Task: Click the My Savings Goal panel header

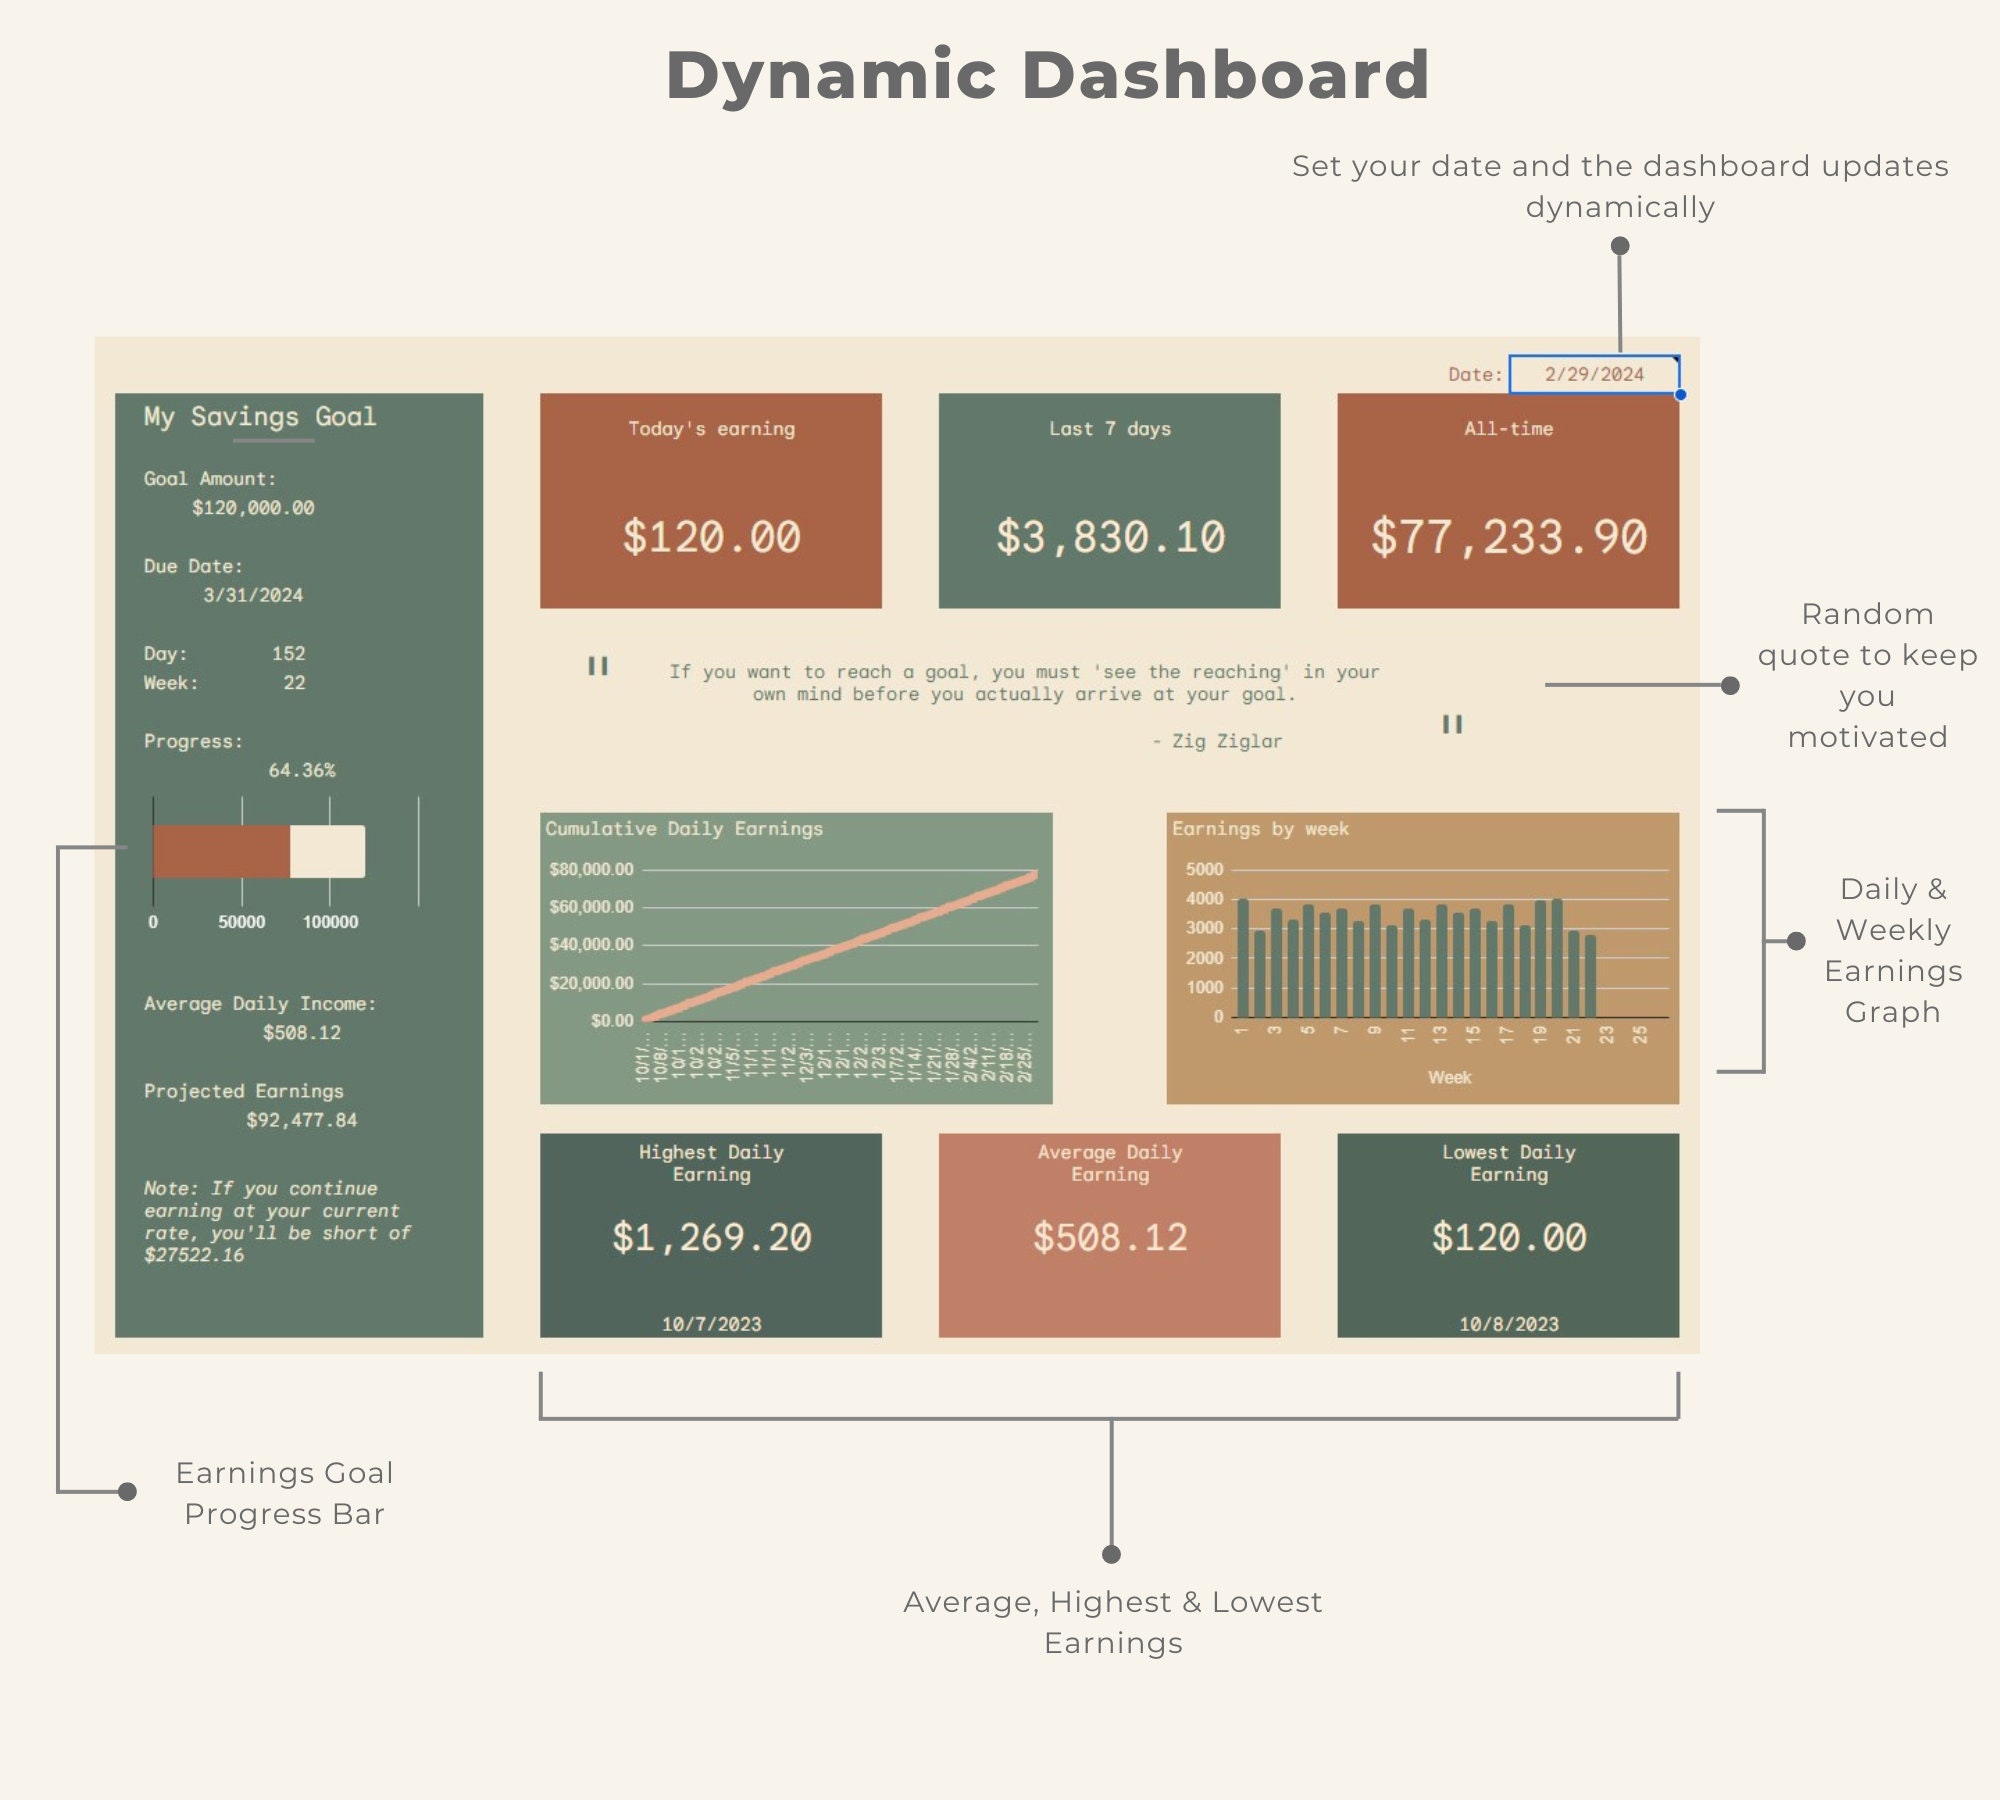Action: [258, 418]
